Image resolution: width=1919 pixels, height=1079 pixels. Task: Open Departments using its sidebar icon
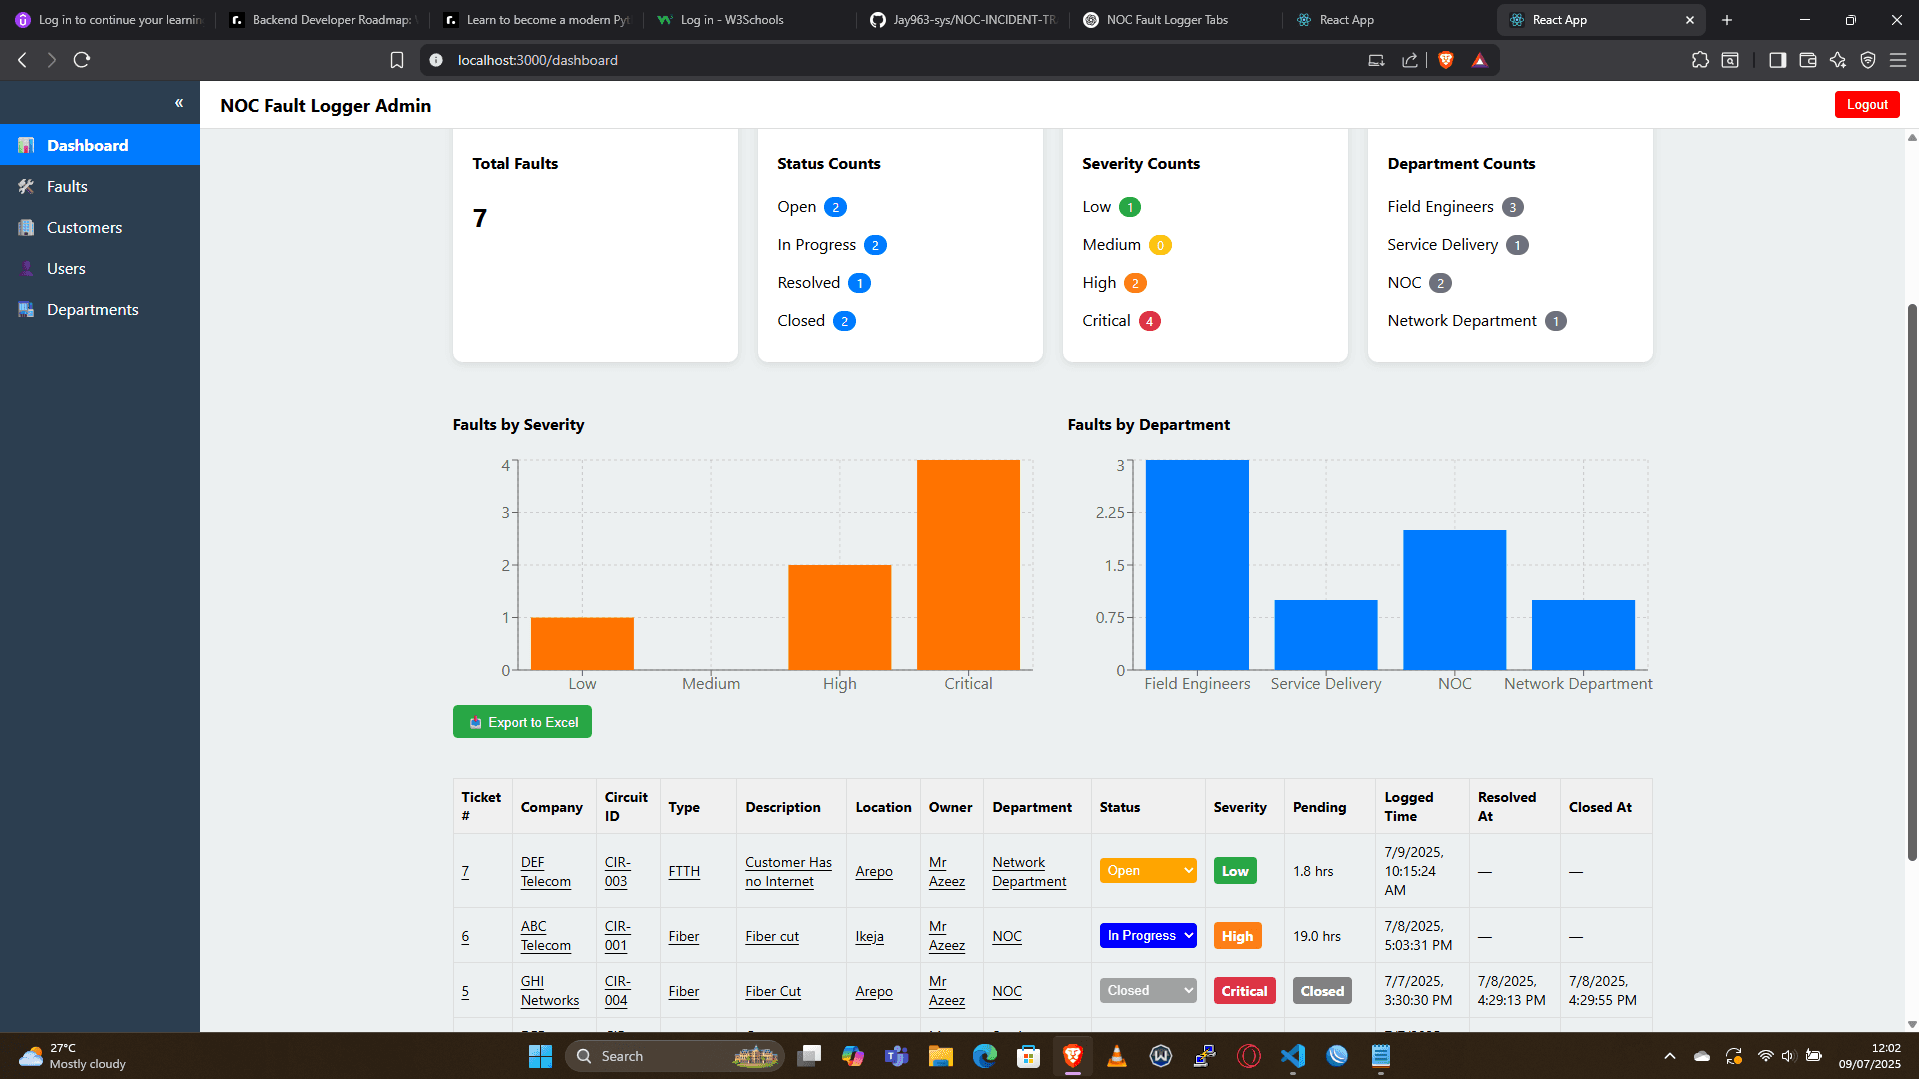click(25, 309)
